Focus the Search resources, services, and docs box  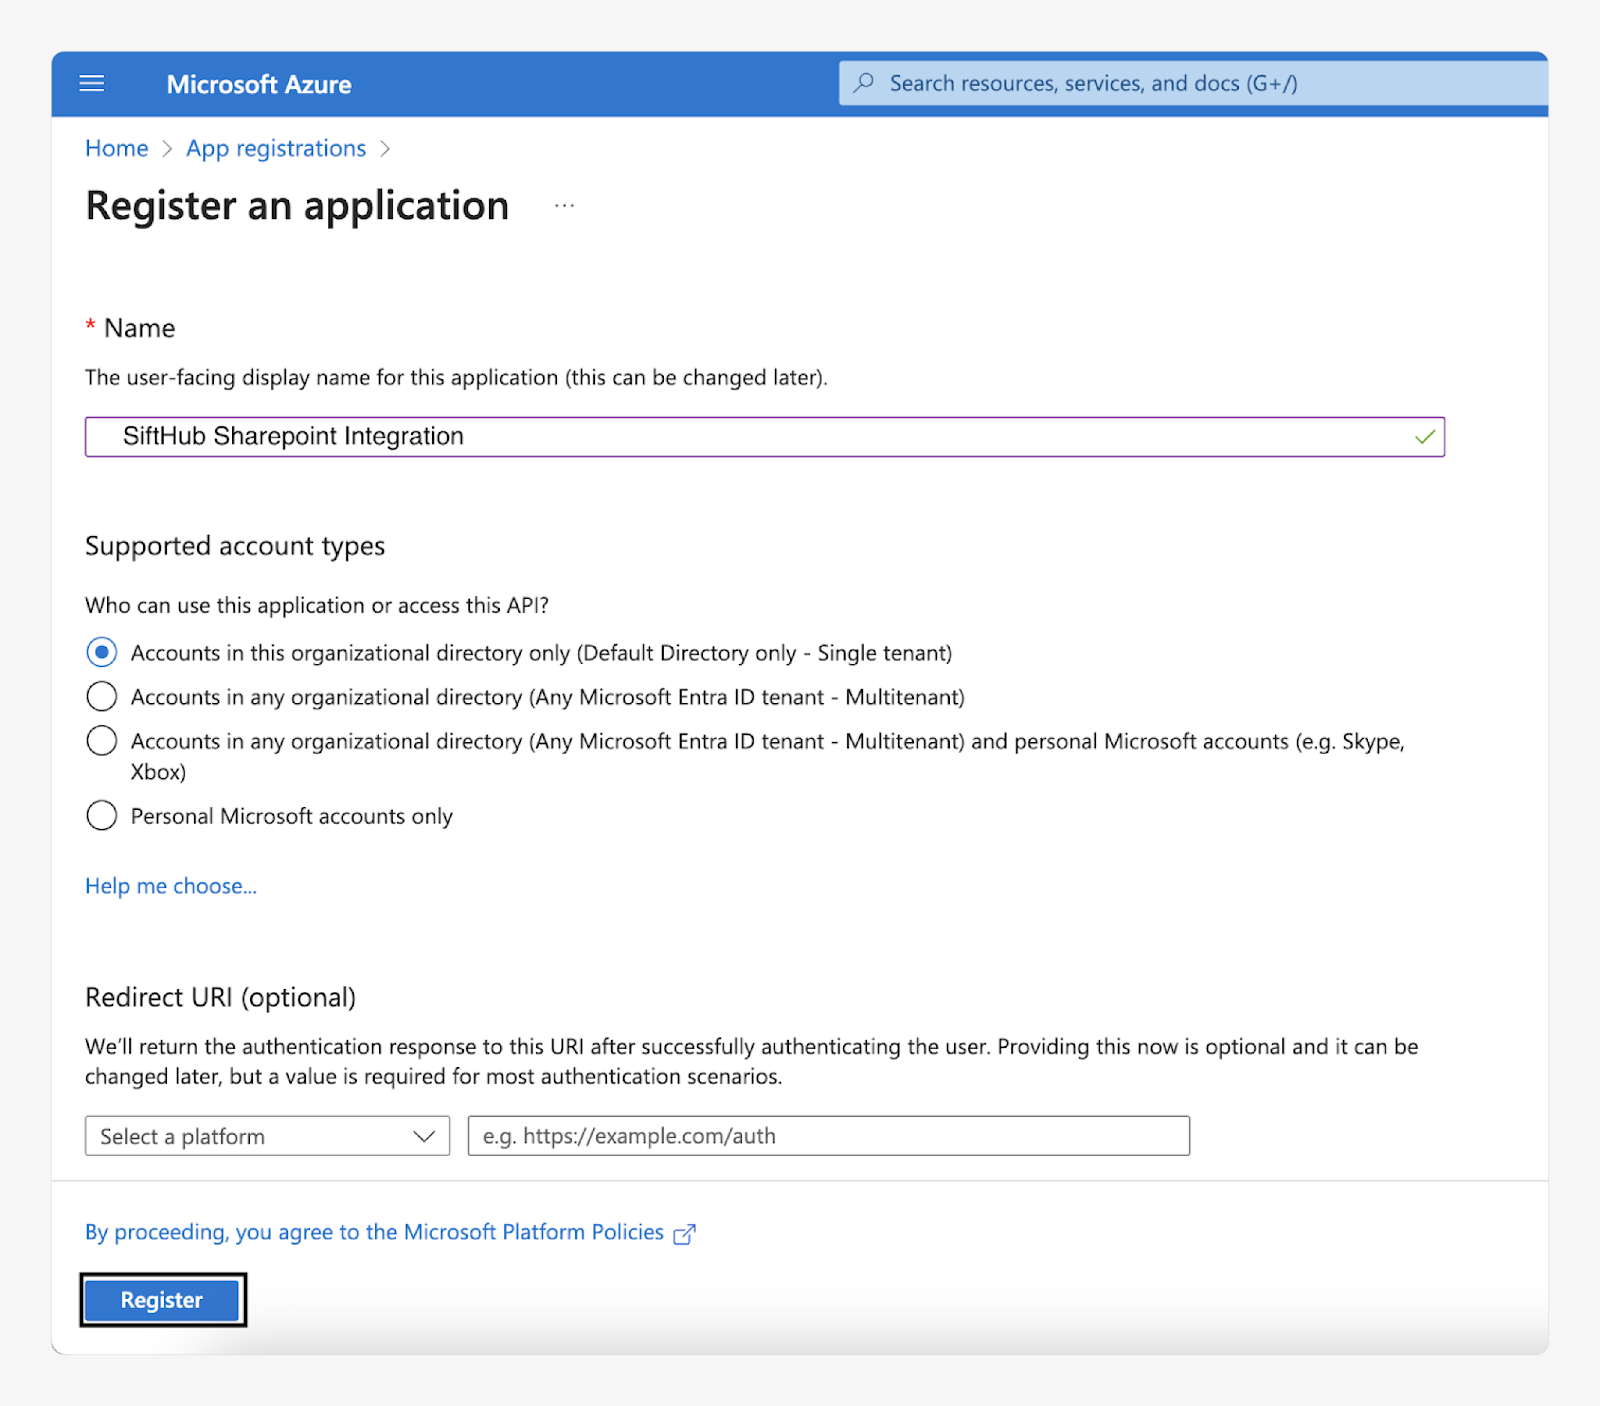click(x=1193, y=83)
